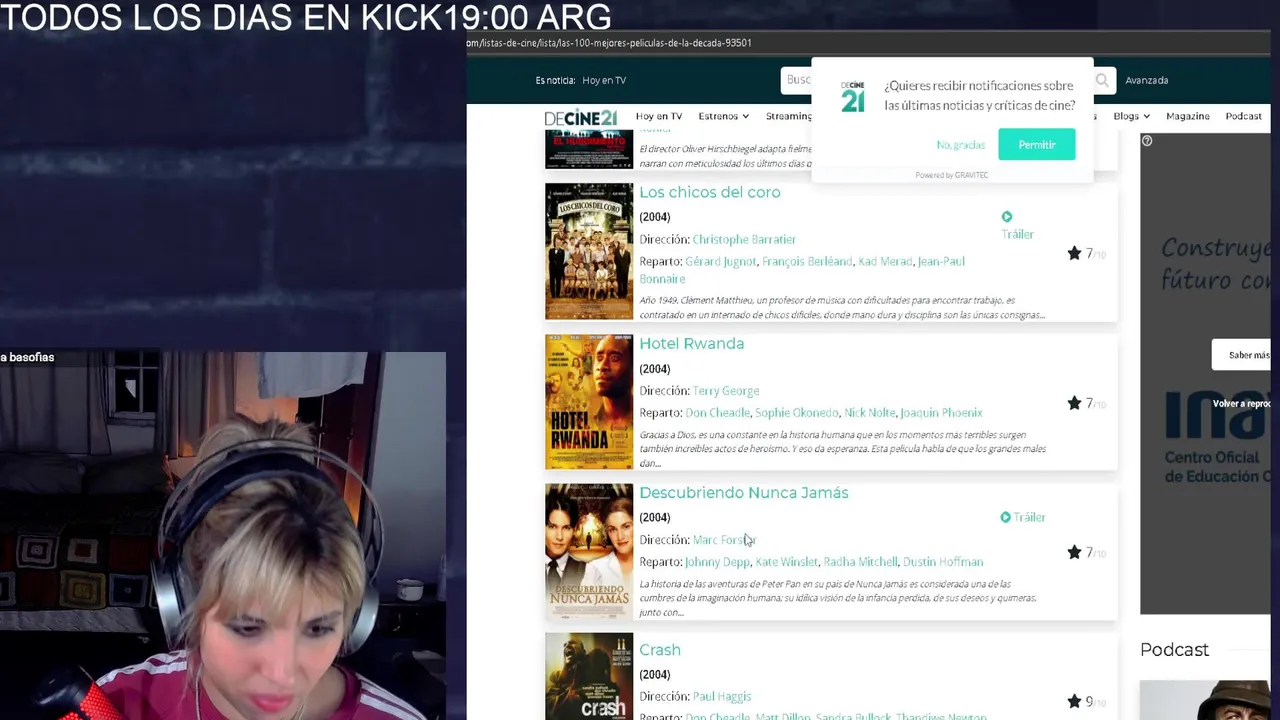Play trailer icon for Descubriendo Nunca Jamás
Viewport: 1280px width, 720px height.
(1005, 517)
